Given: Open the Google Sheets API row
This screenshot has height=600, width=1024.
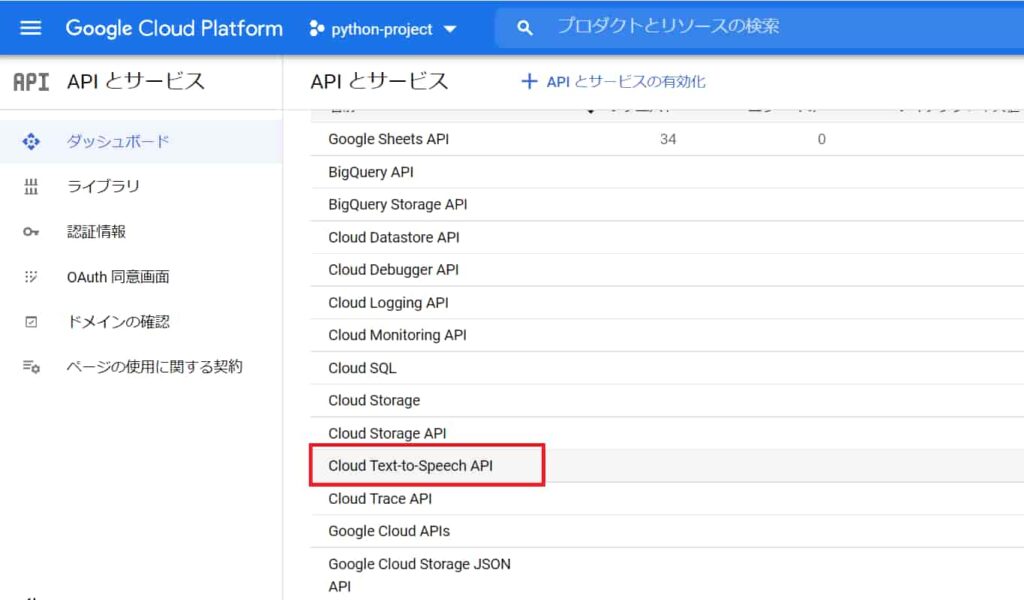Looking at the screenshot, I should (x=391, y=139).
